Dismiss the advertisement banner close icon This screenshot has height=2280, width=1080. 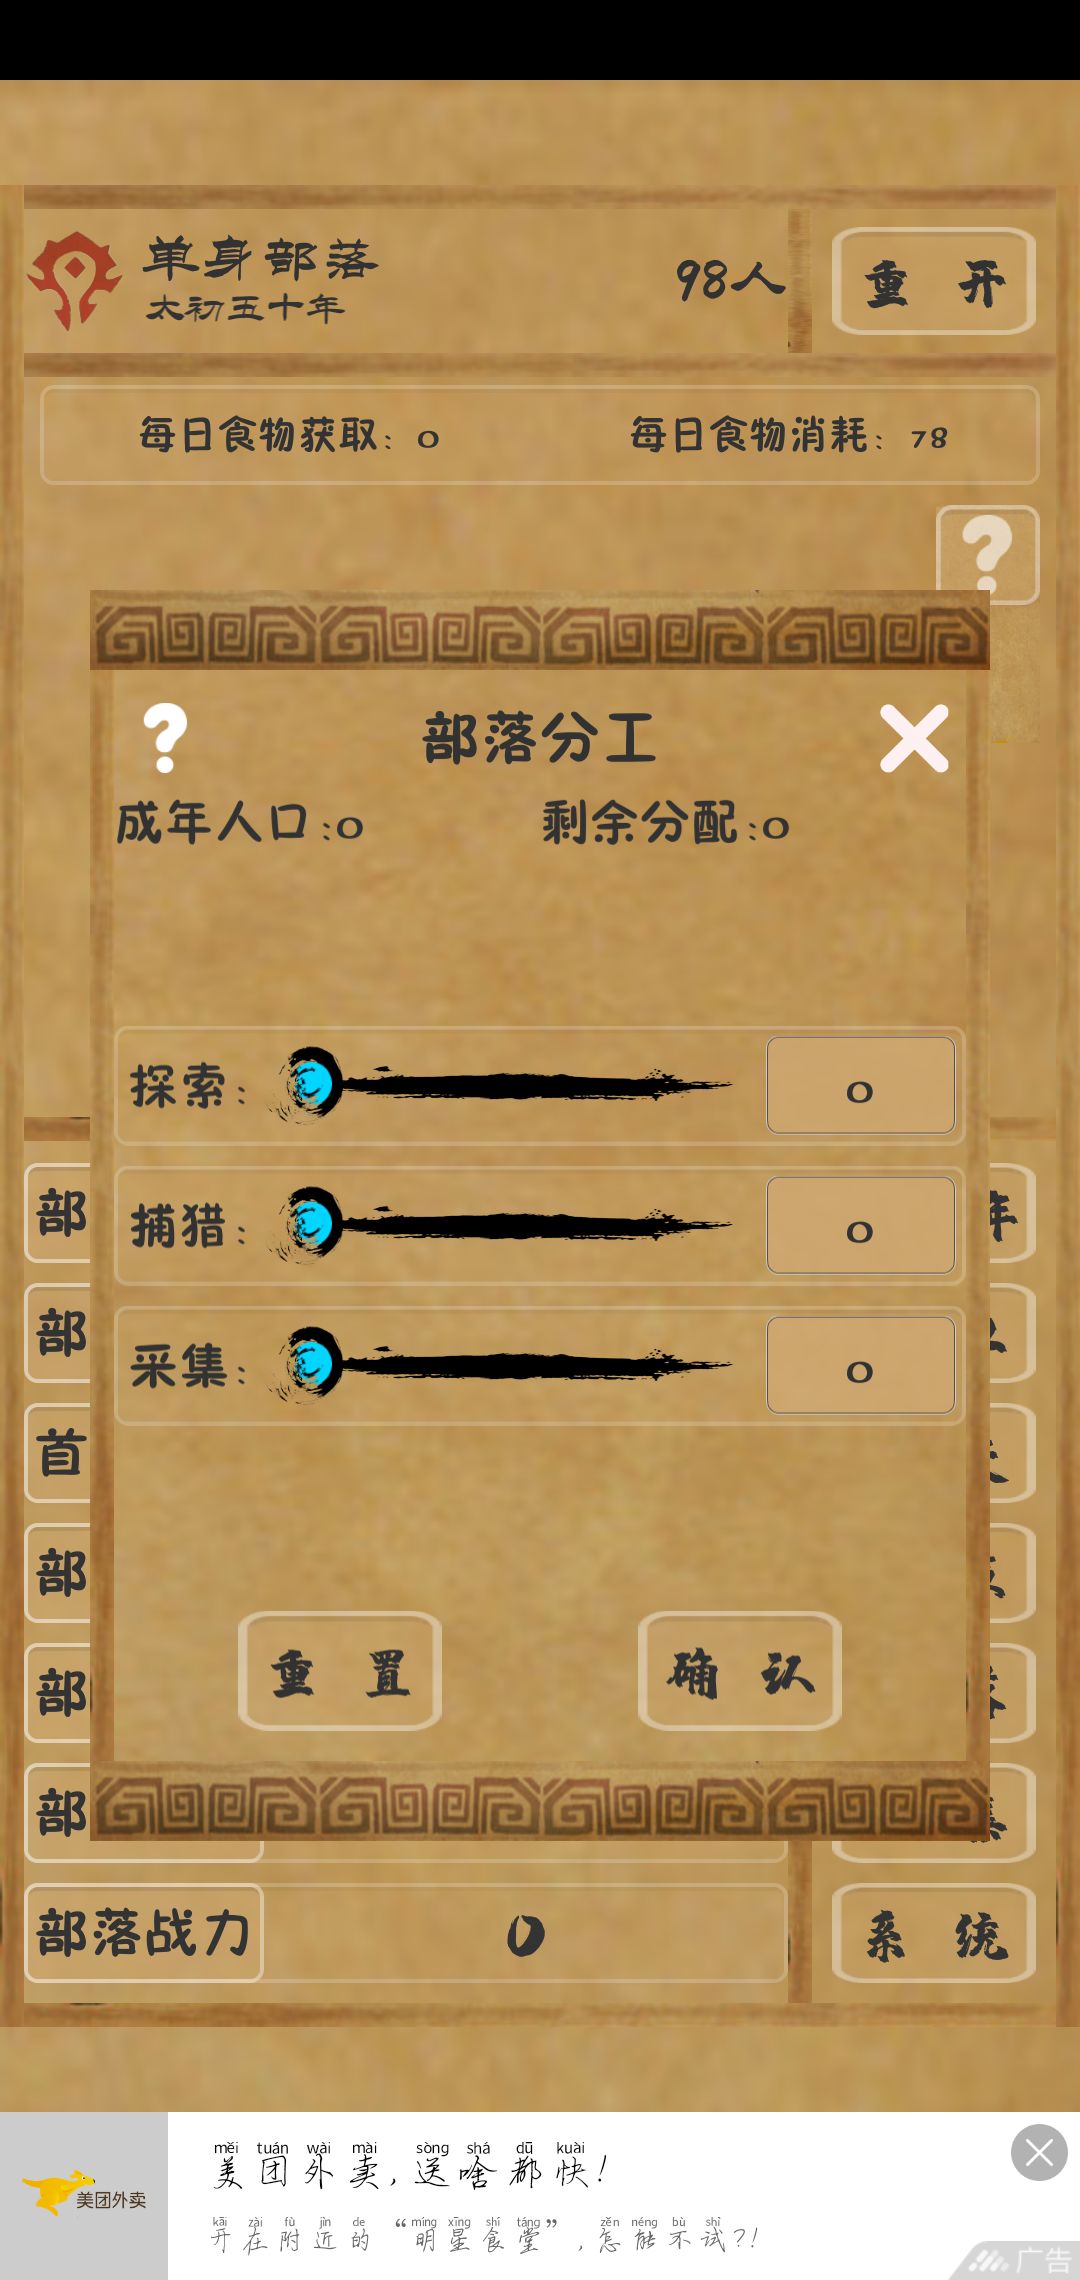click(x=1039, y=2153)
